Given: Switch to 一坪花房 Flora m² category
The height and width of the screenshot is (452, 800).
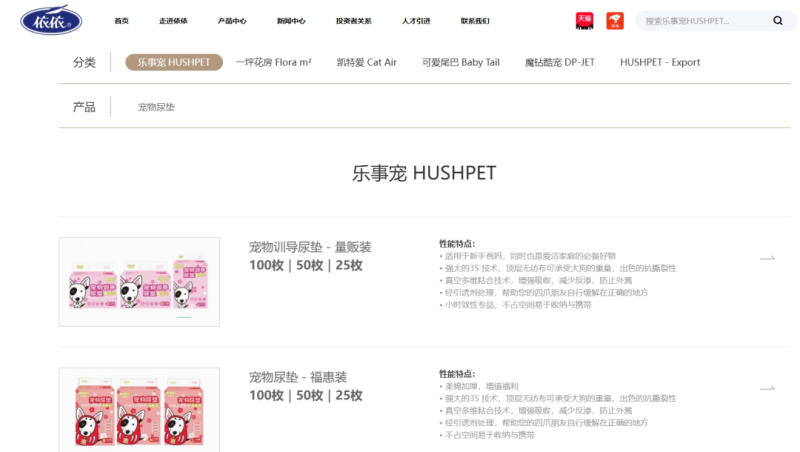Looking at the screenshot, I should point(273,62).
